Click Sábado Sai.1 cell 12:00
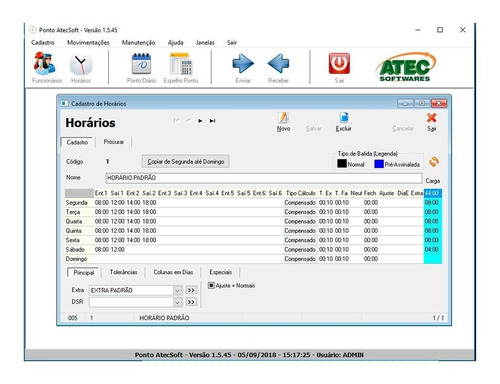500x384 pixels. pyautogui.click(x=118, y=249)
